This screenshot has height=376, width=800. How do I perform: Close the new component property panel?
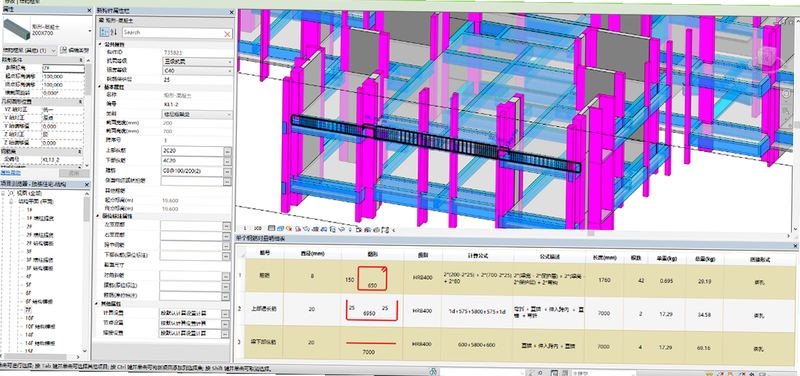click(231, 11)
